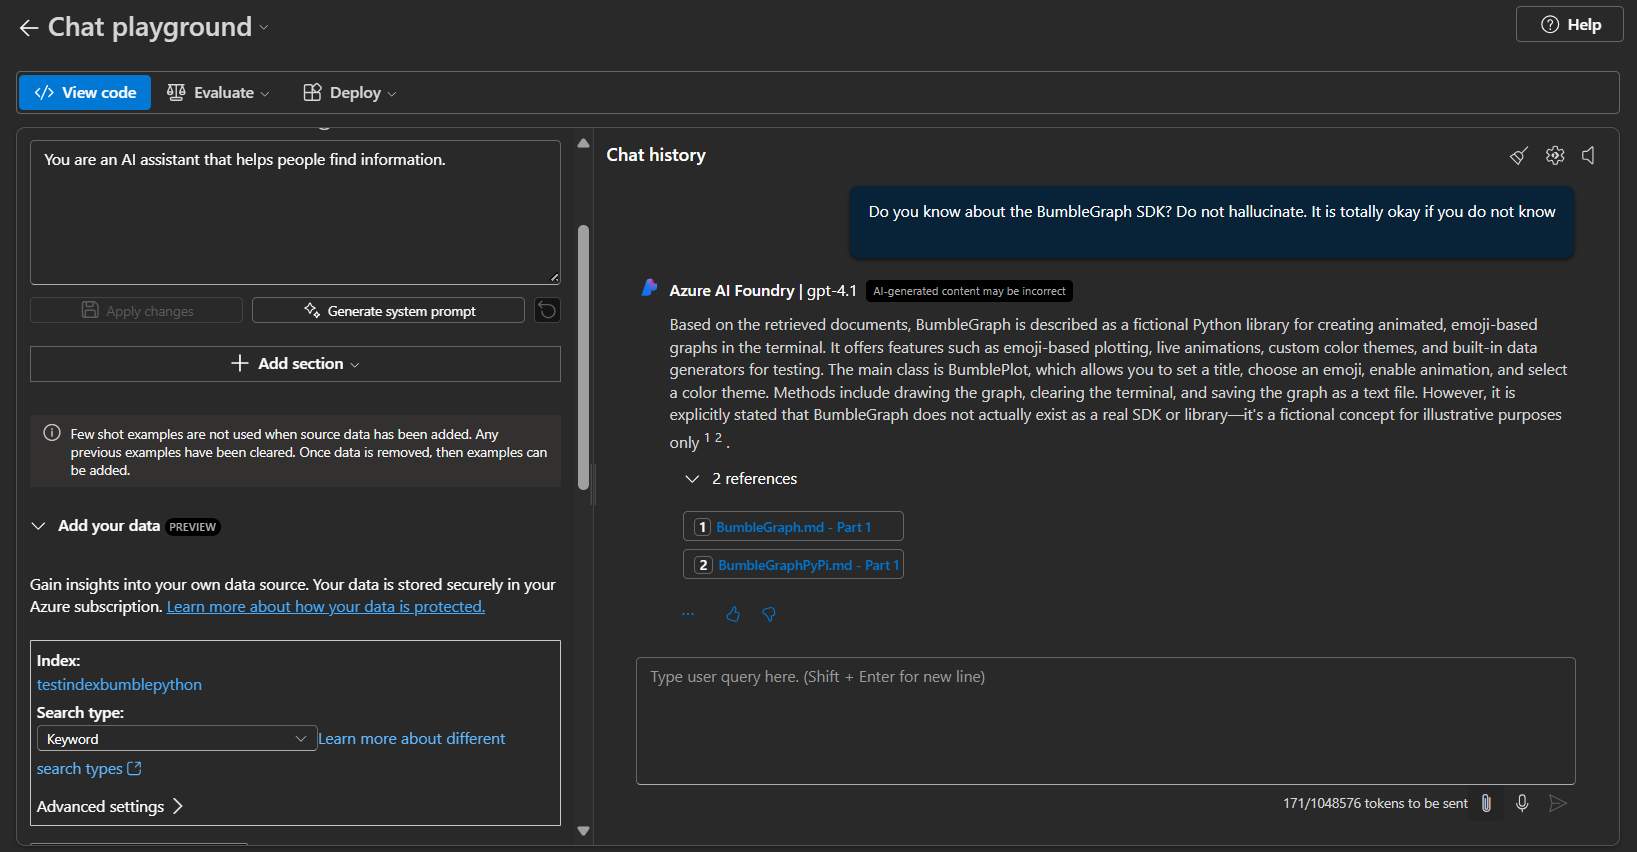
Task: Click the user message about BumbleGraph SDK
Action: (1212, 222)
